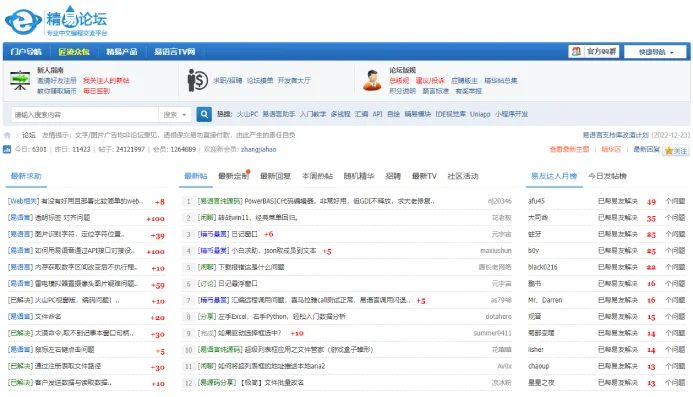The image size is (693, 397).
Task: Open the 鼠标左右键点击问题 help post
Action: (65, 350)
